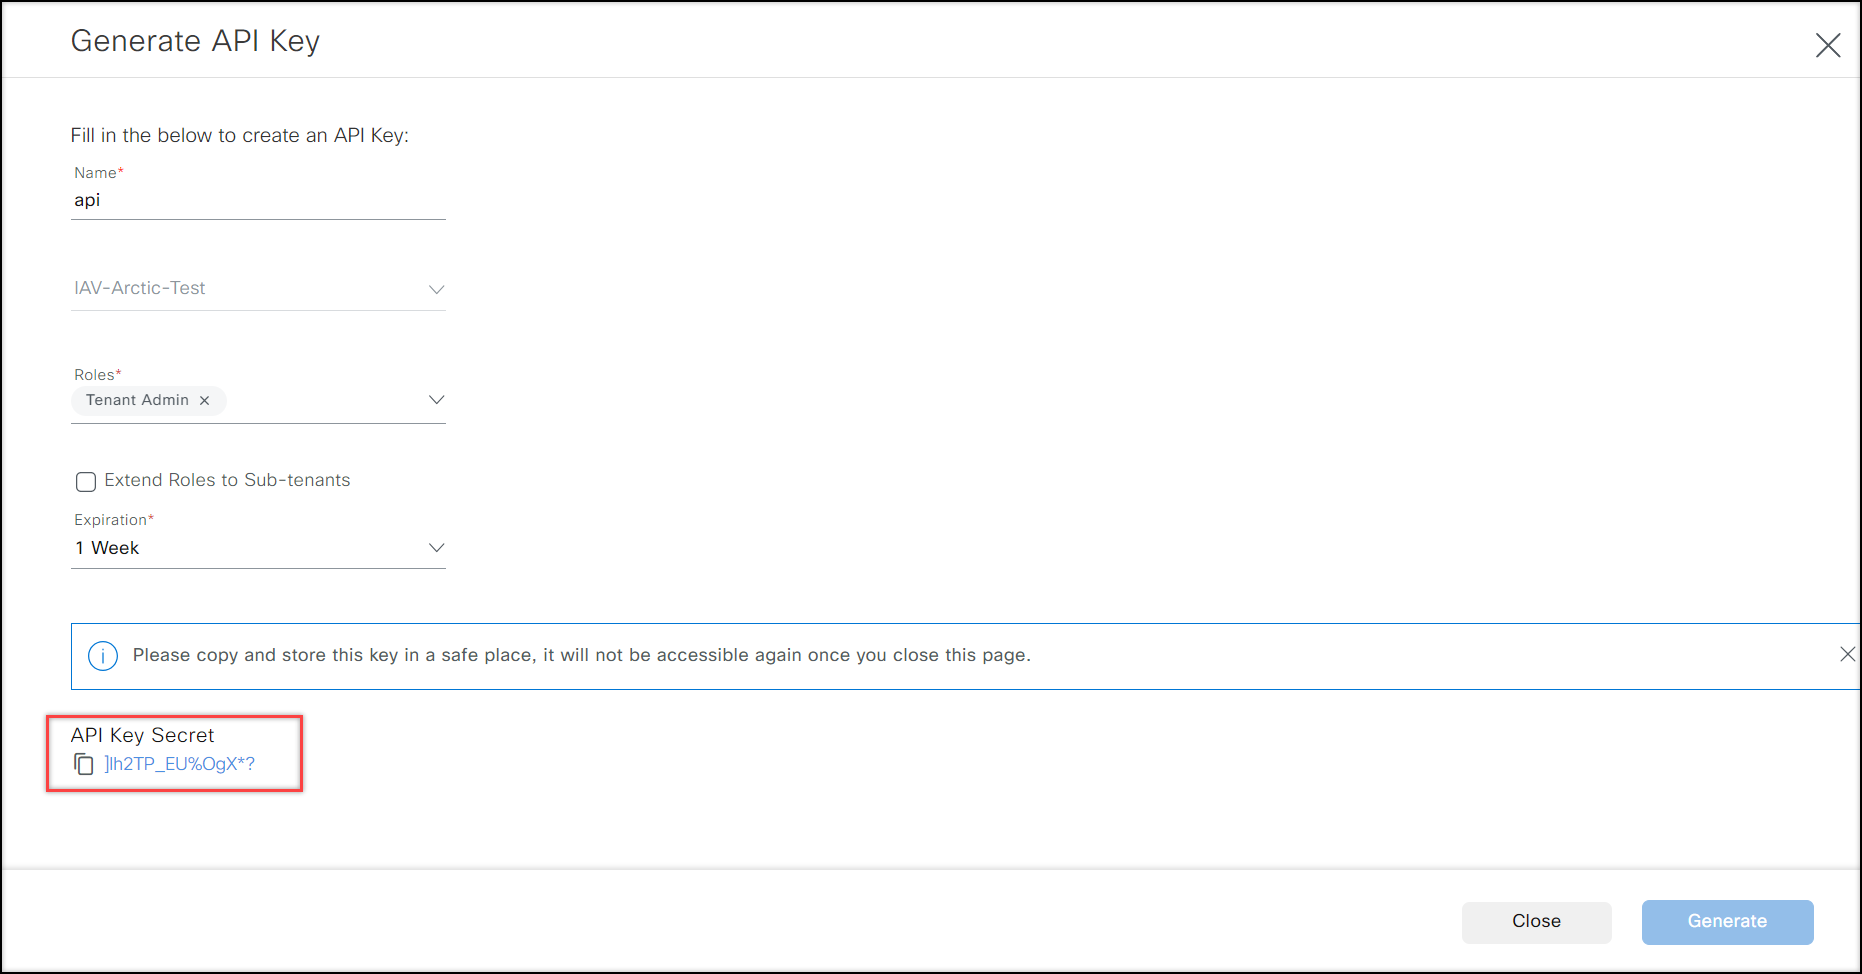Remove the Tenant Admin role chip

click(x=205, y=400)
